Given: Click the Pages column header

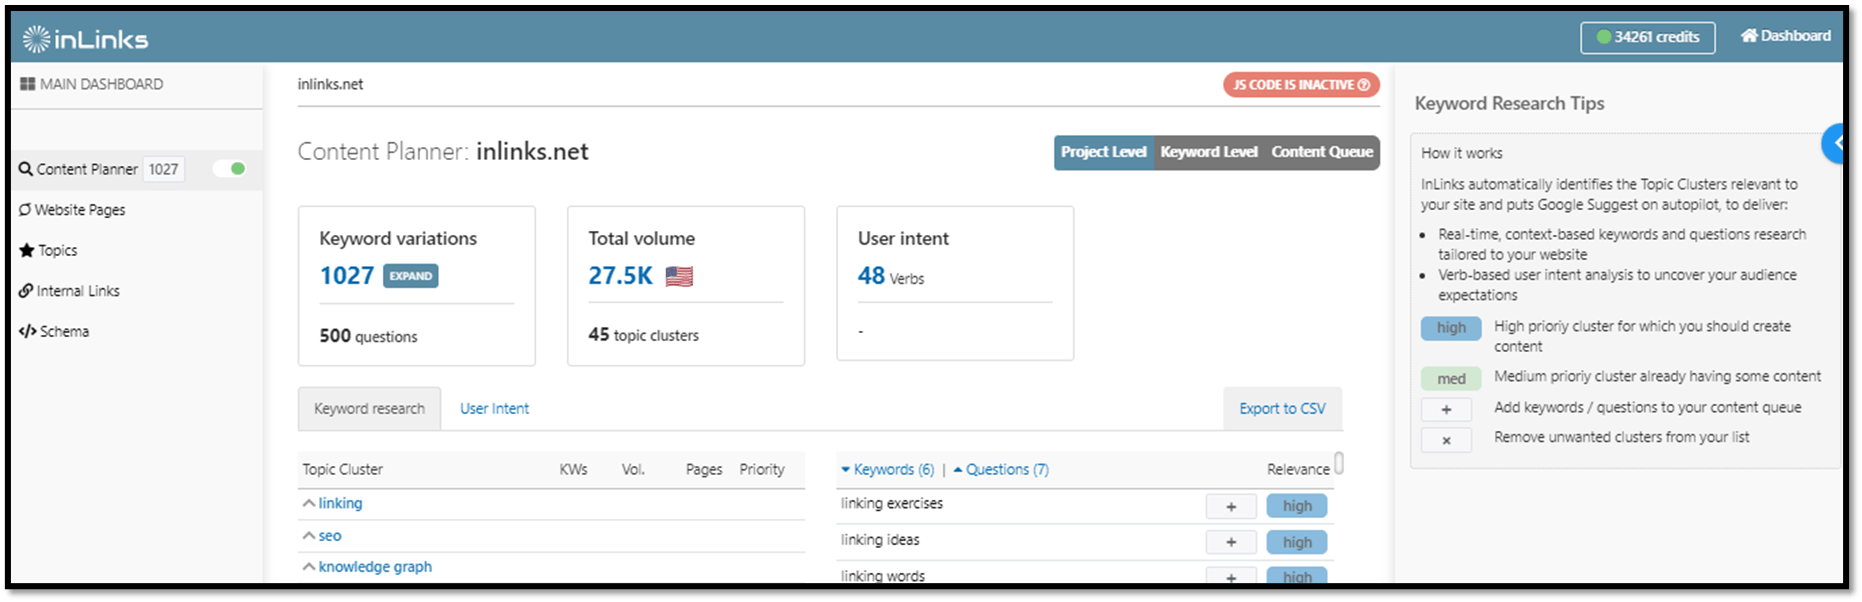Looking at the screenshot, I should pyautogui.click(x=704, y=469).
